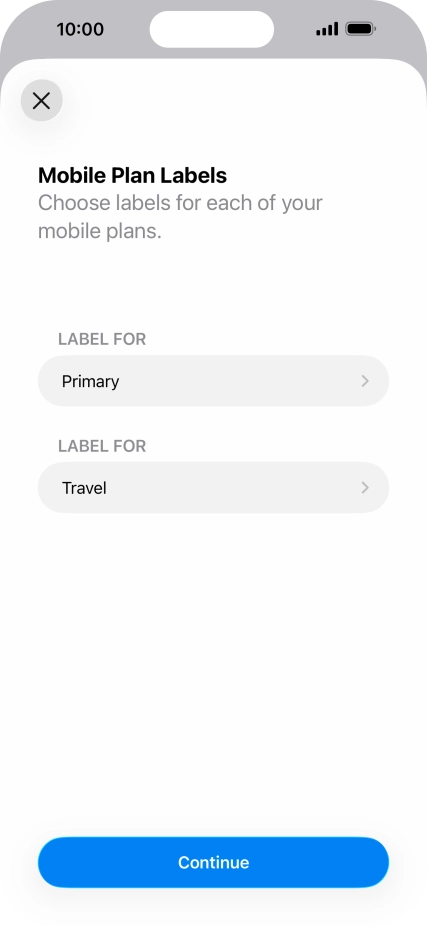Select the word Primary in first row
This screenshot has height=926, width=427.
coord(90,382)
